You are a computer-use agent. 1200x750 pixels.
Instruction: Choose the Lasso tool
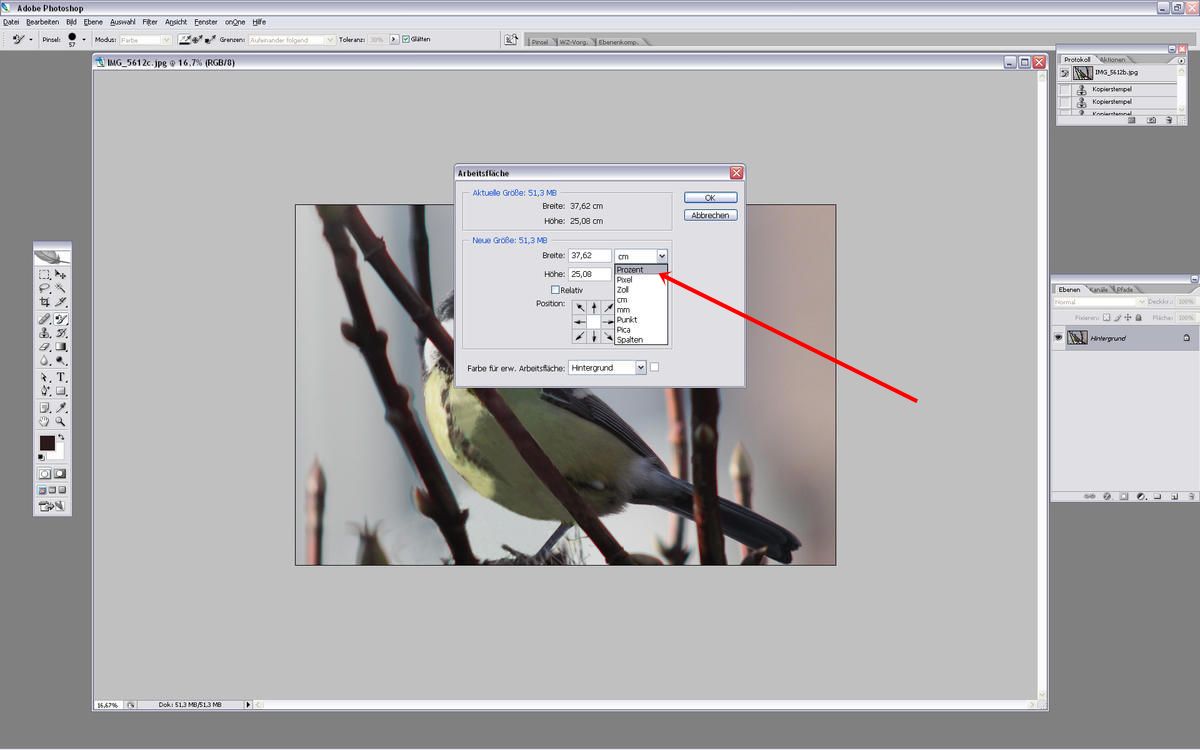[44, 288]
